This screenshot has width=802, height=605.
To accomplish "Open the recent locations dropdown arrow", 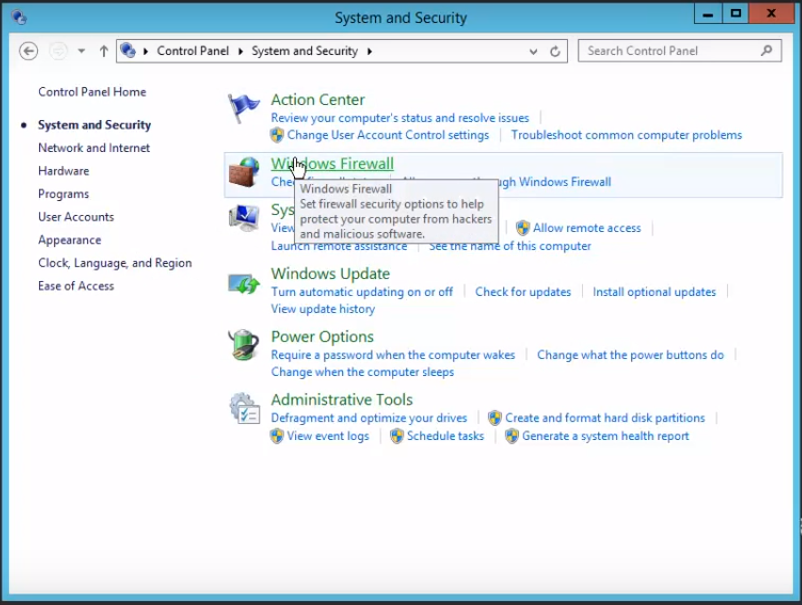I will (81, 51).
